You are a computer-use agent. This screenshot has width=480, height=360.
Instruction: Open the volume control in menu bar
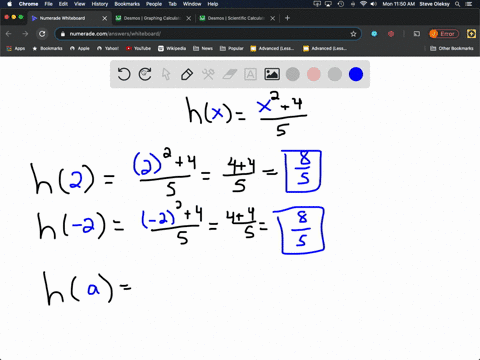click(374, 4)
